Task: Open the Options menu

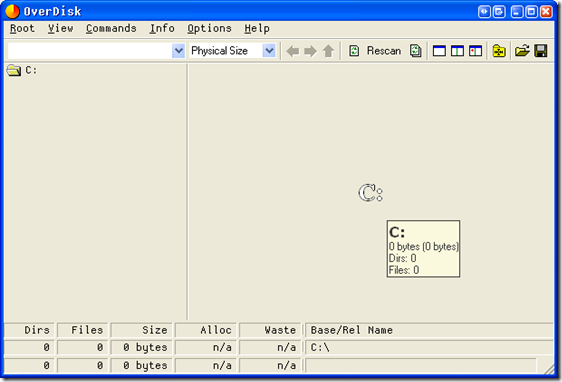Action: (209, 28)
